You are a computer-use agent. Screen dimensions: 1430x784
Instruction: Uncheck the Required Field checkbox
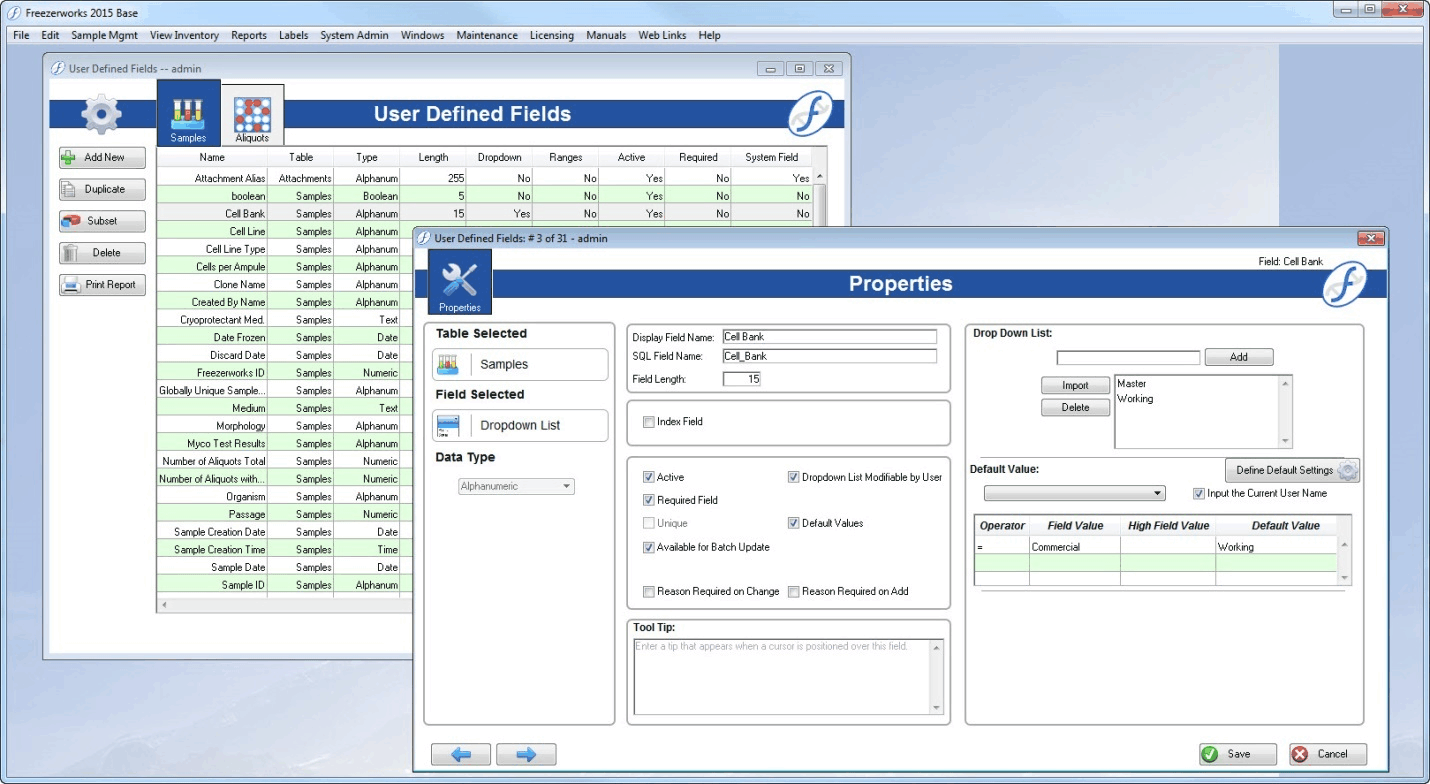pos(649,499)
